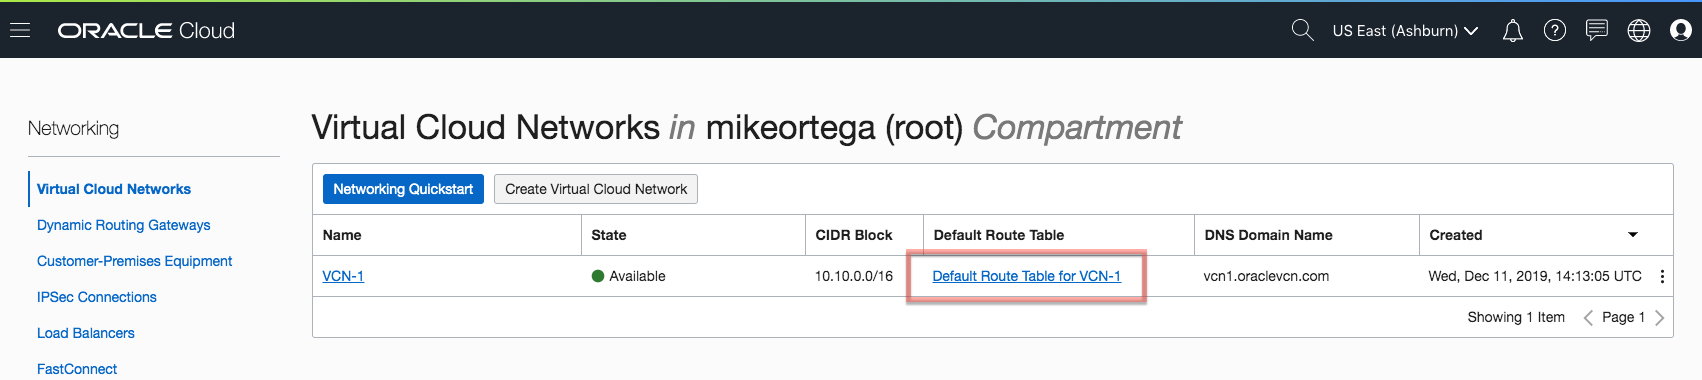Toggle the Created column sort arrow
The height and width of the screenshot is (380, 1702).
1633,235
